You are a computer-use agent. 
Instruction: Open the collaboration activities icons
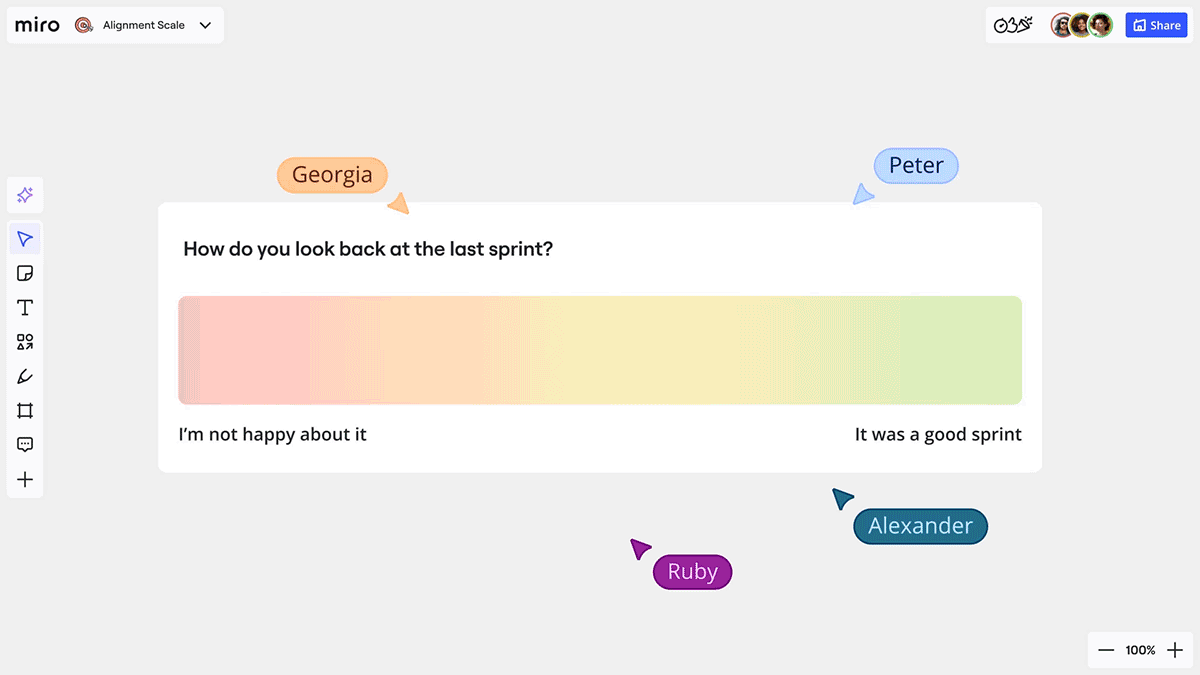1012,25
